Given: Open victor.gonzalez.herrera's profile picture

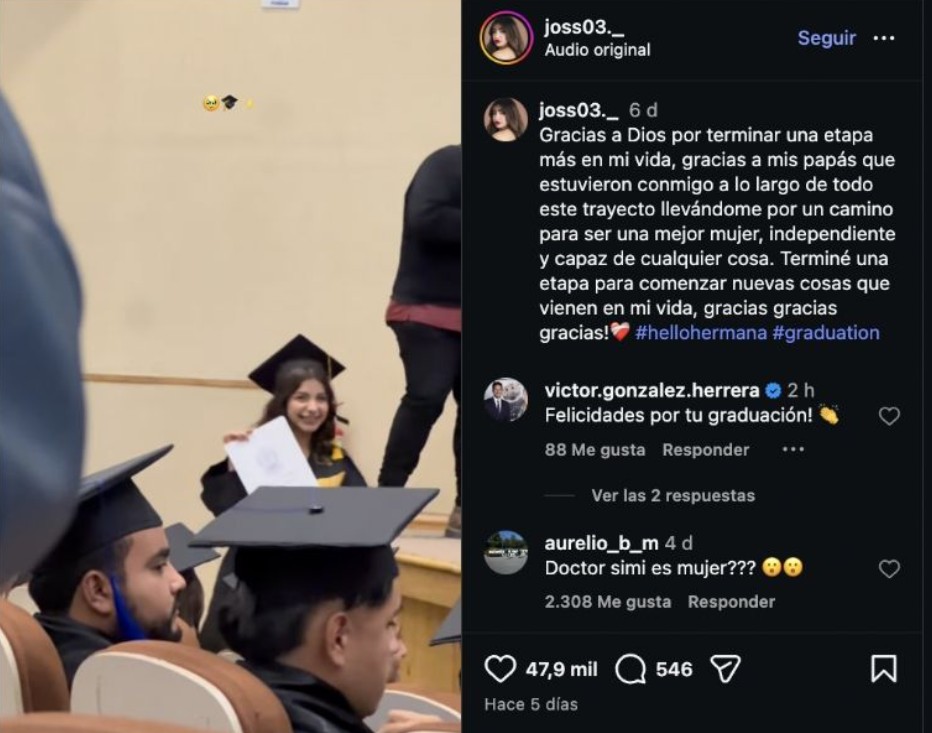Looking at the screenshot, I should pos(506,399).
